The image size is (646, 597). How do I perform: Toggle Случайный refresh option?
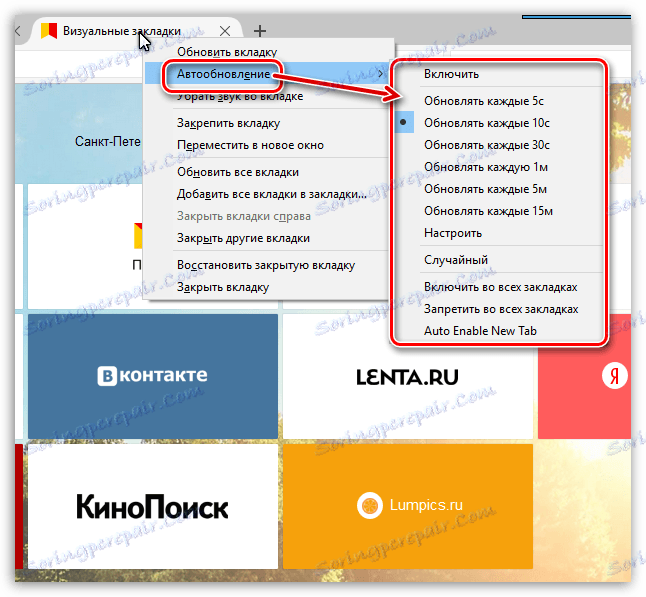[x=499, y=260]
